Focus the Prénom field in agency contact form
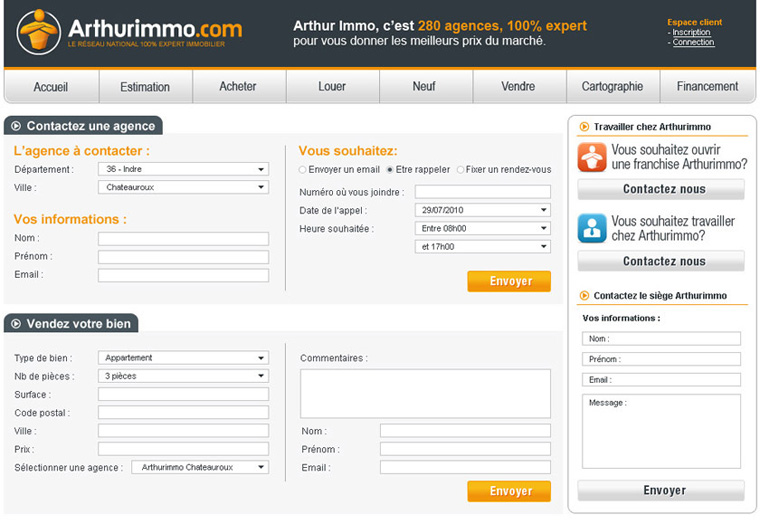Viewport: 760px width, 524px height. click(184, 257)
